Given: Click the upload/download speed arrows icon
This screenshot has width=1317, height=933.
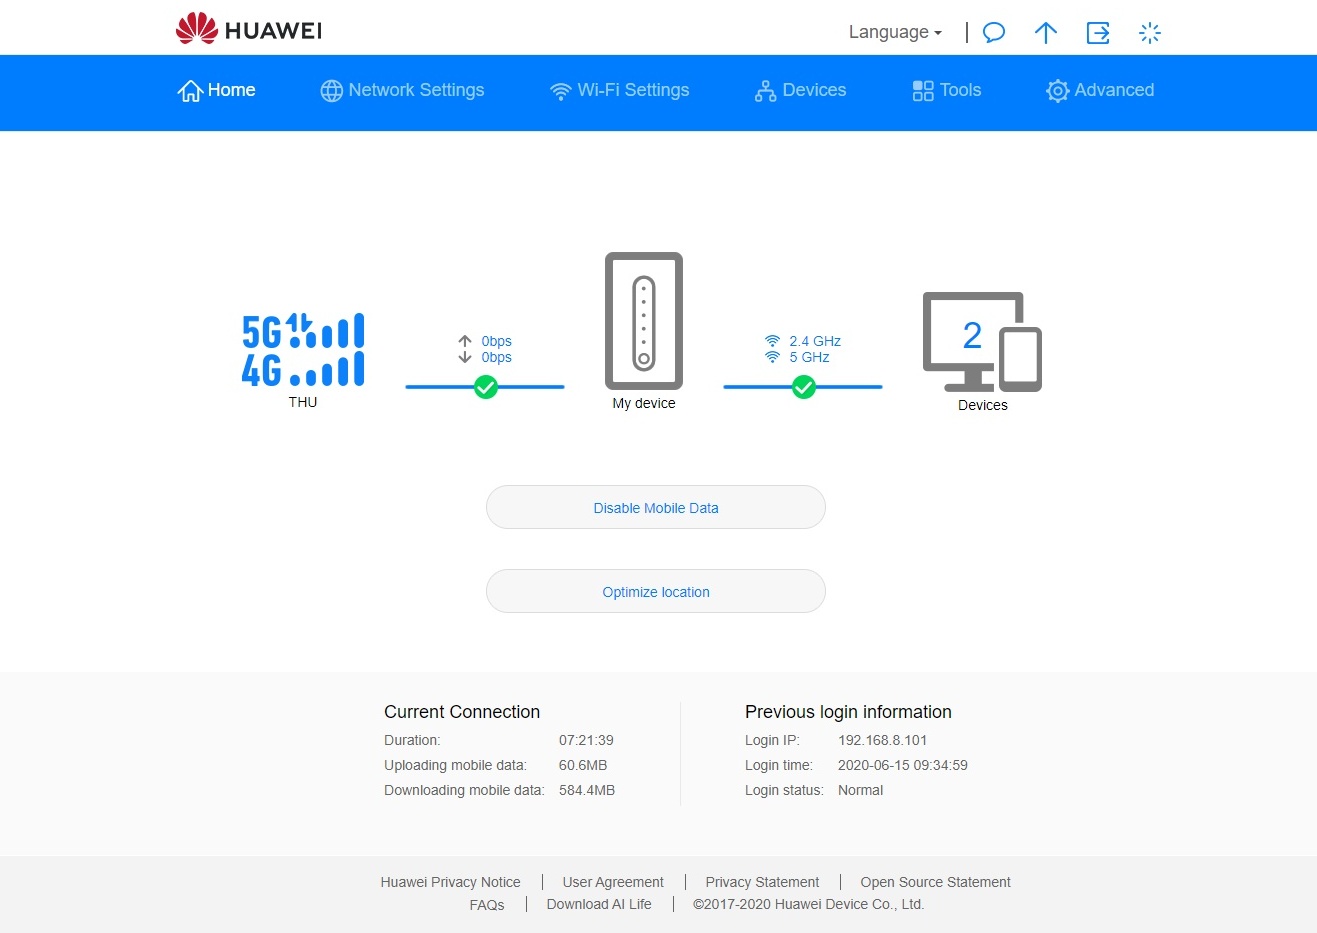Looking at the screenshot, I should point(465,349).
